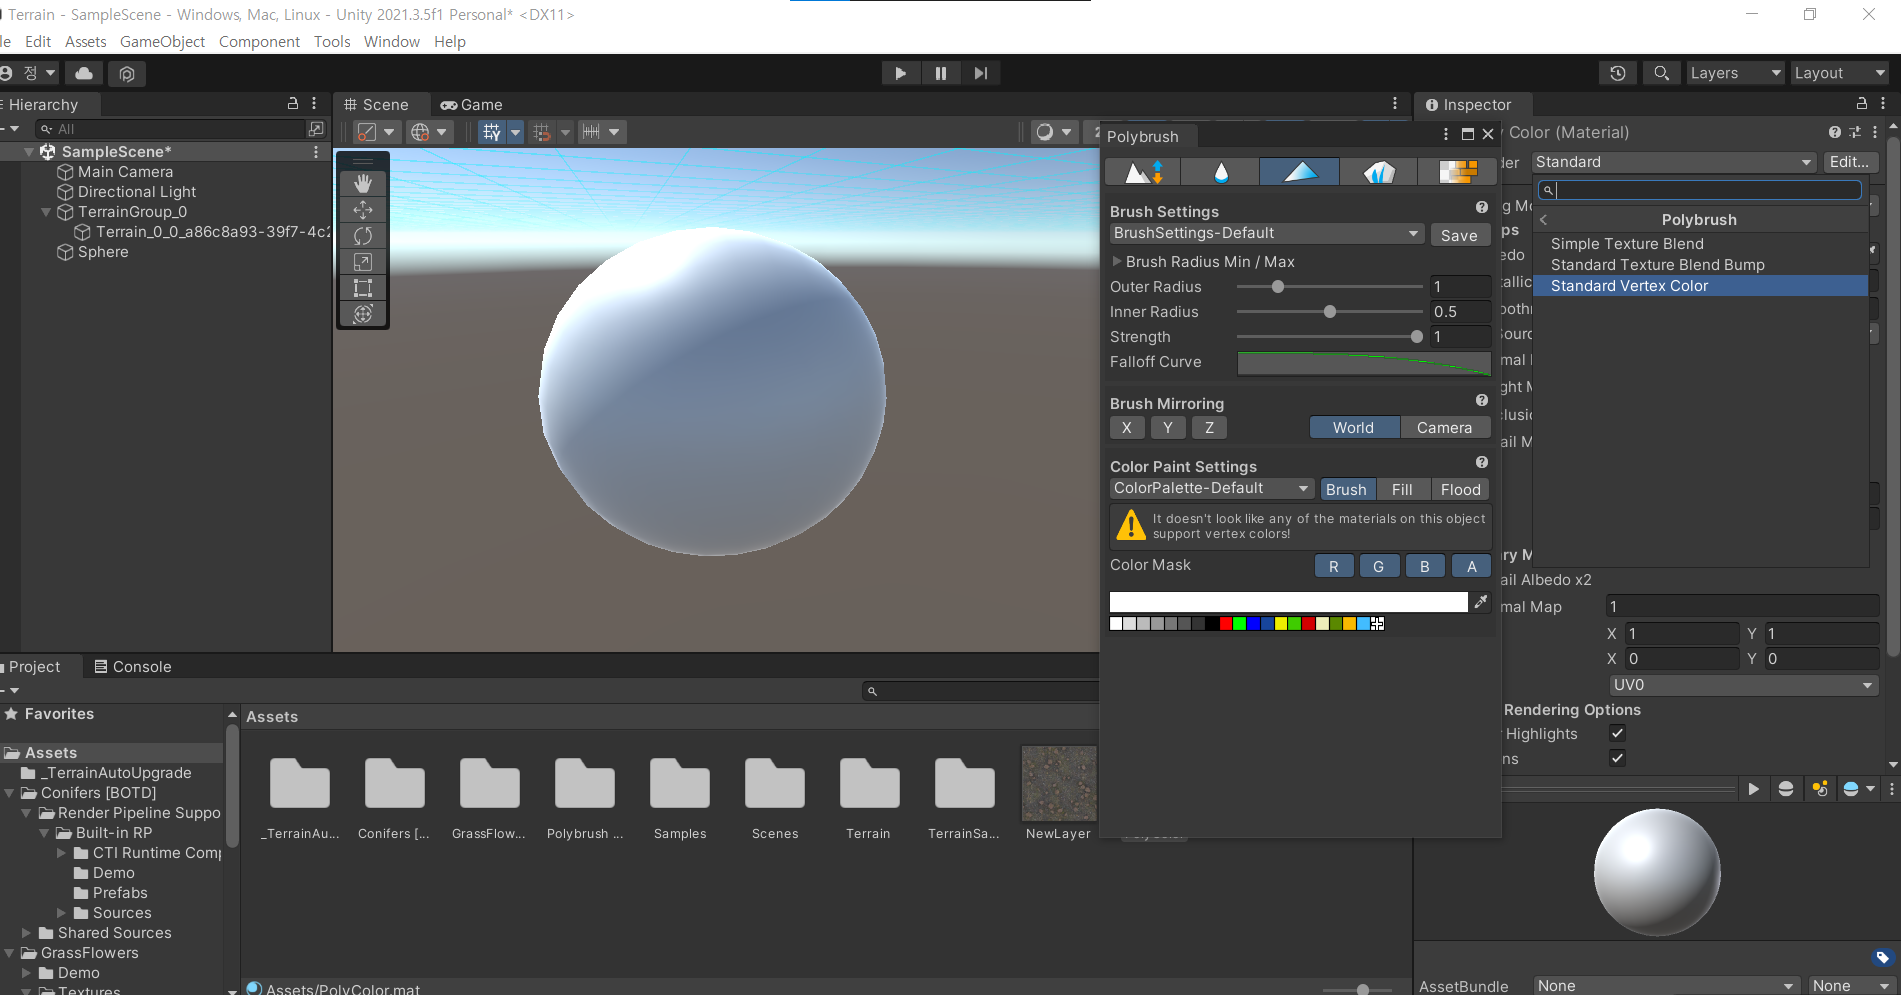
Task: Add new color to palette
Action: [x=1377, y=623]
